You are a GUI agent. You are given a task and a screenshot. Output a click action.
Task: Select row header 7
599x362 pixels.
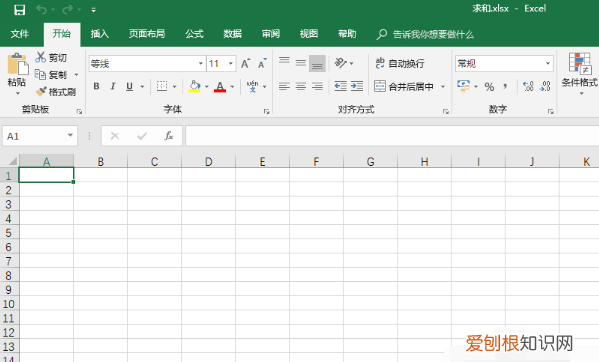[8, 261]
